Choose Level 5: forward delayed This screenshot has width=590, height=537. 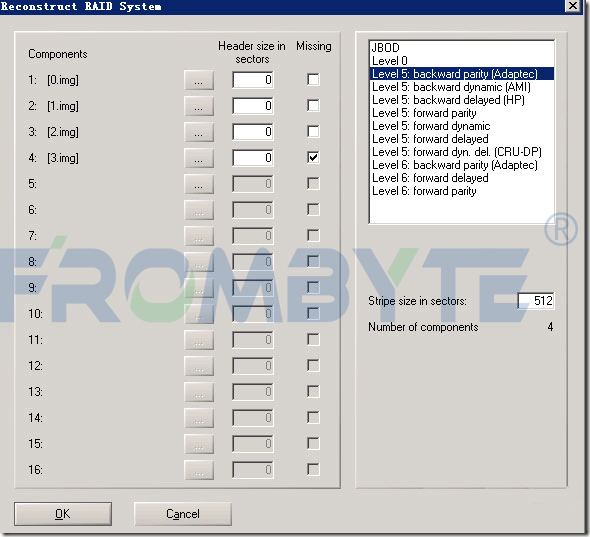pos(461,139)
